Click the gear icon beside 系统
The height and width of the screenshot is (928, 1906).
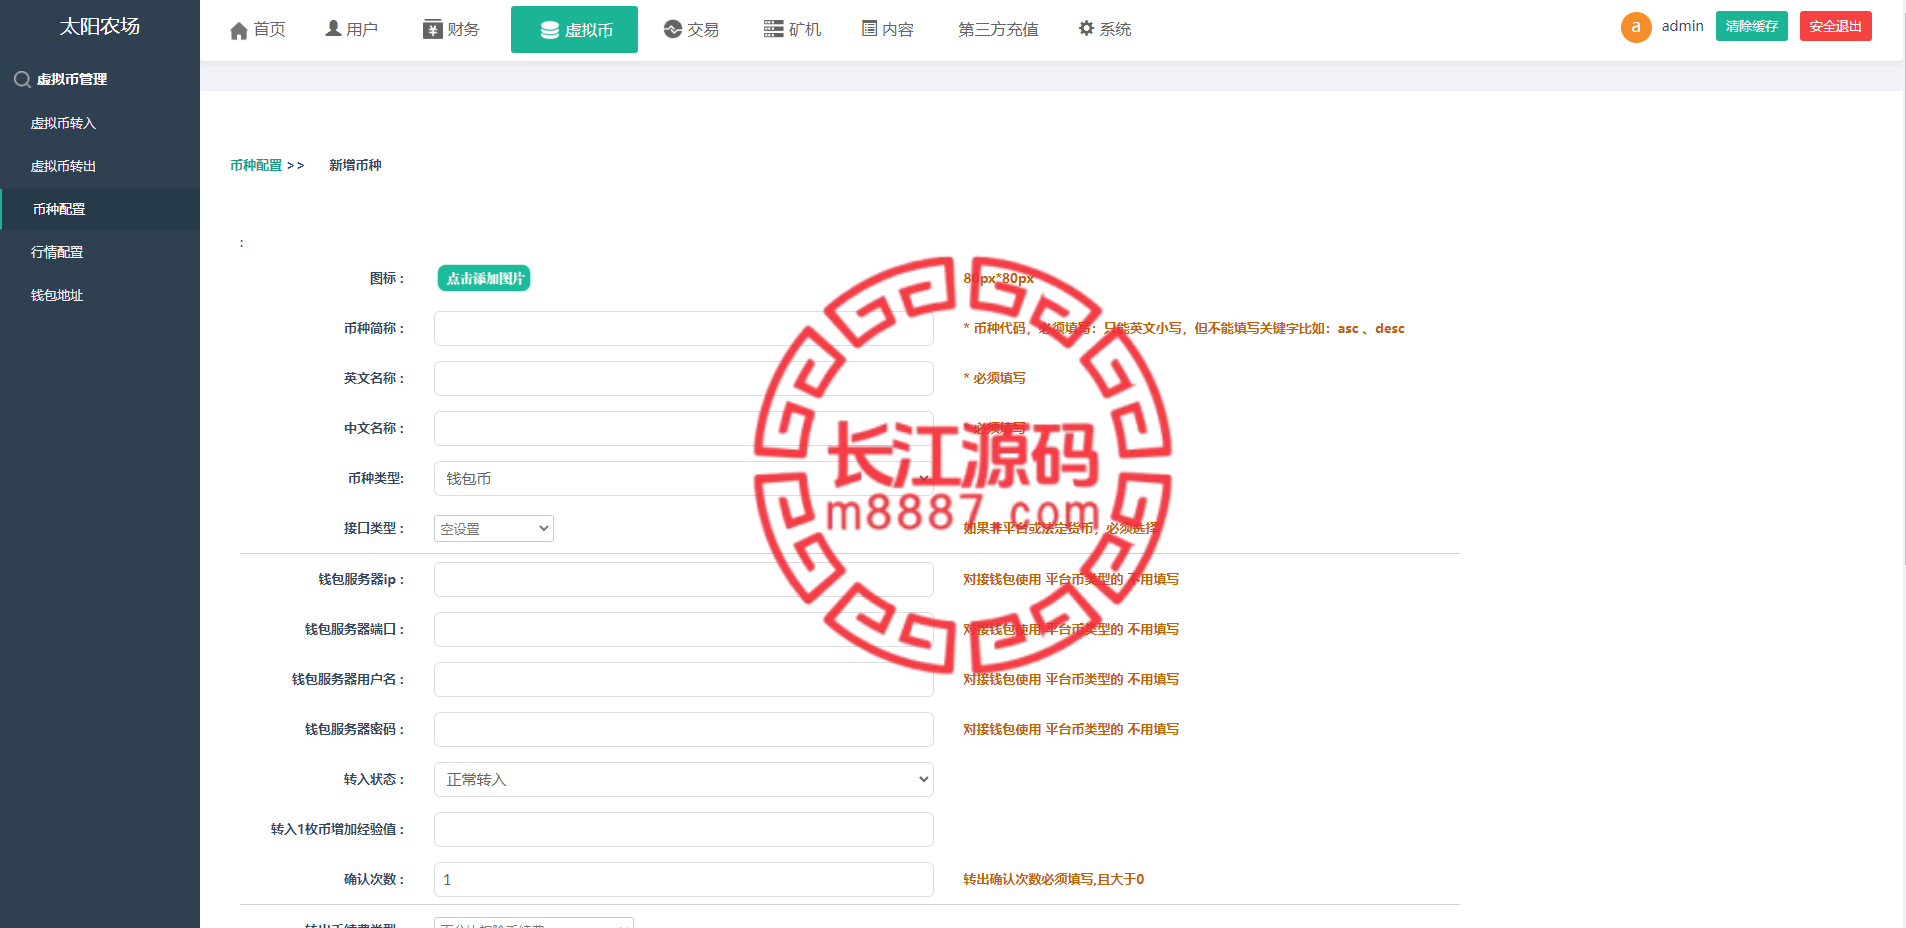[1087, 29]
